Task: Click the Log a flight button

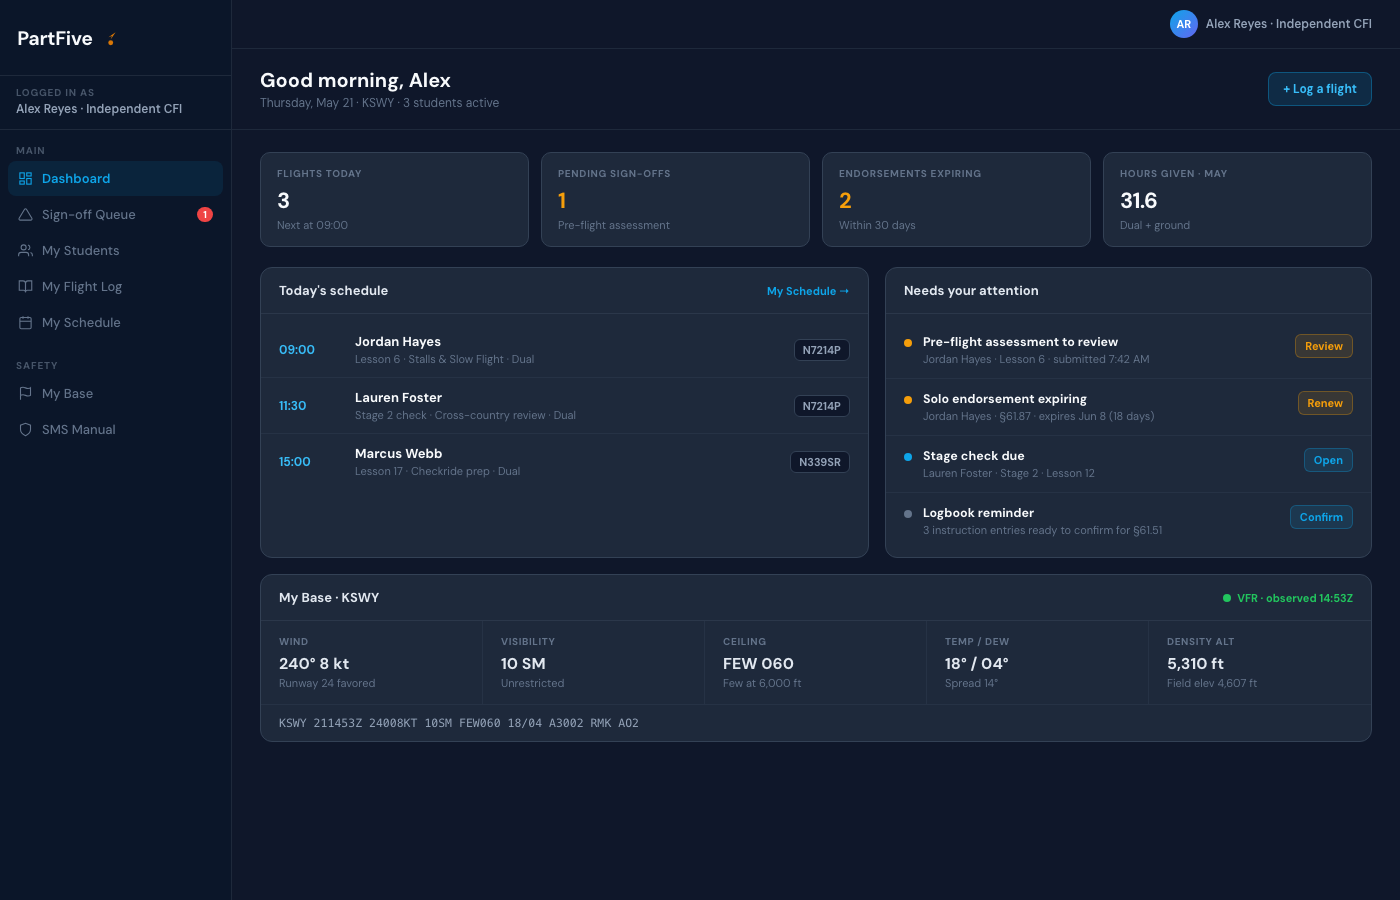Action: 1320,89
